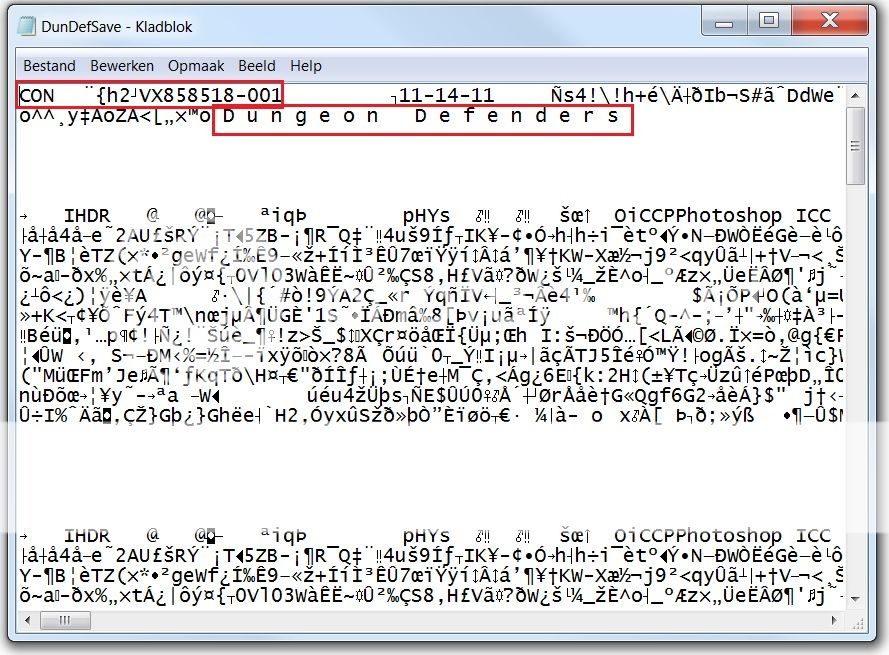Click the Help menu item

coord(305,66)
